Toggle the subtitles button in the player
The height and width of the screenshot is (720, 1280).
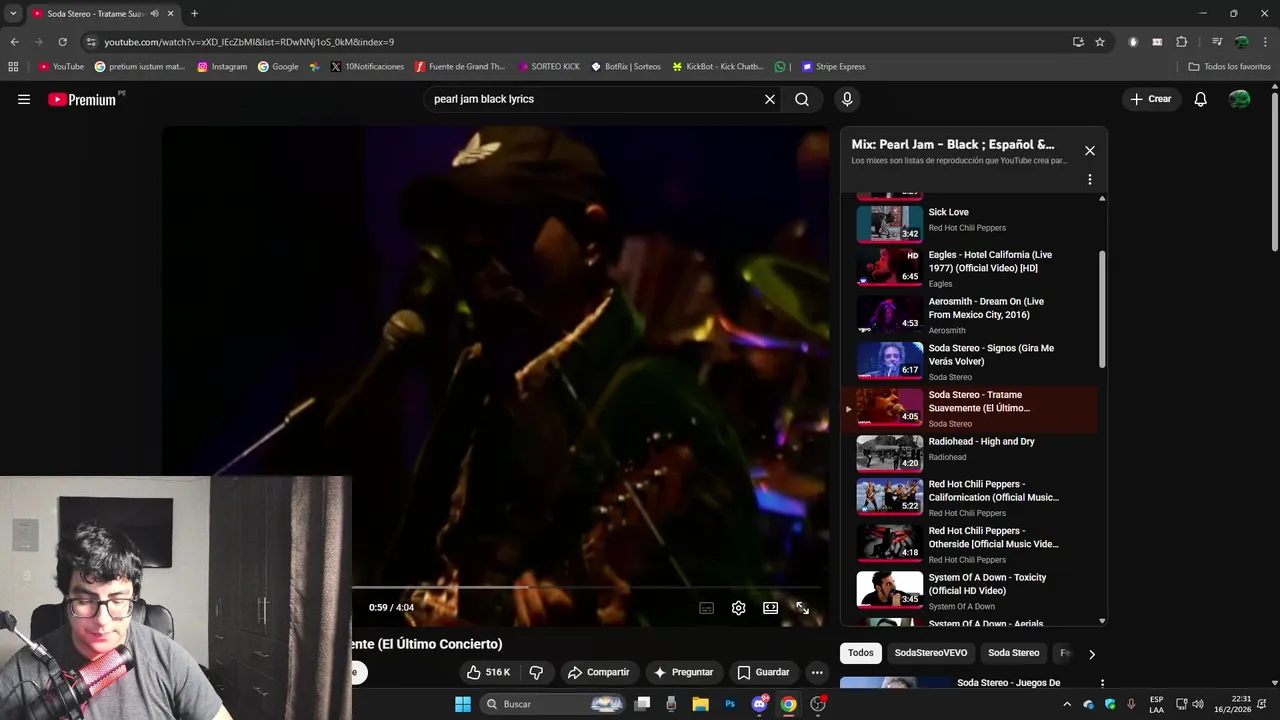706,608
